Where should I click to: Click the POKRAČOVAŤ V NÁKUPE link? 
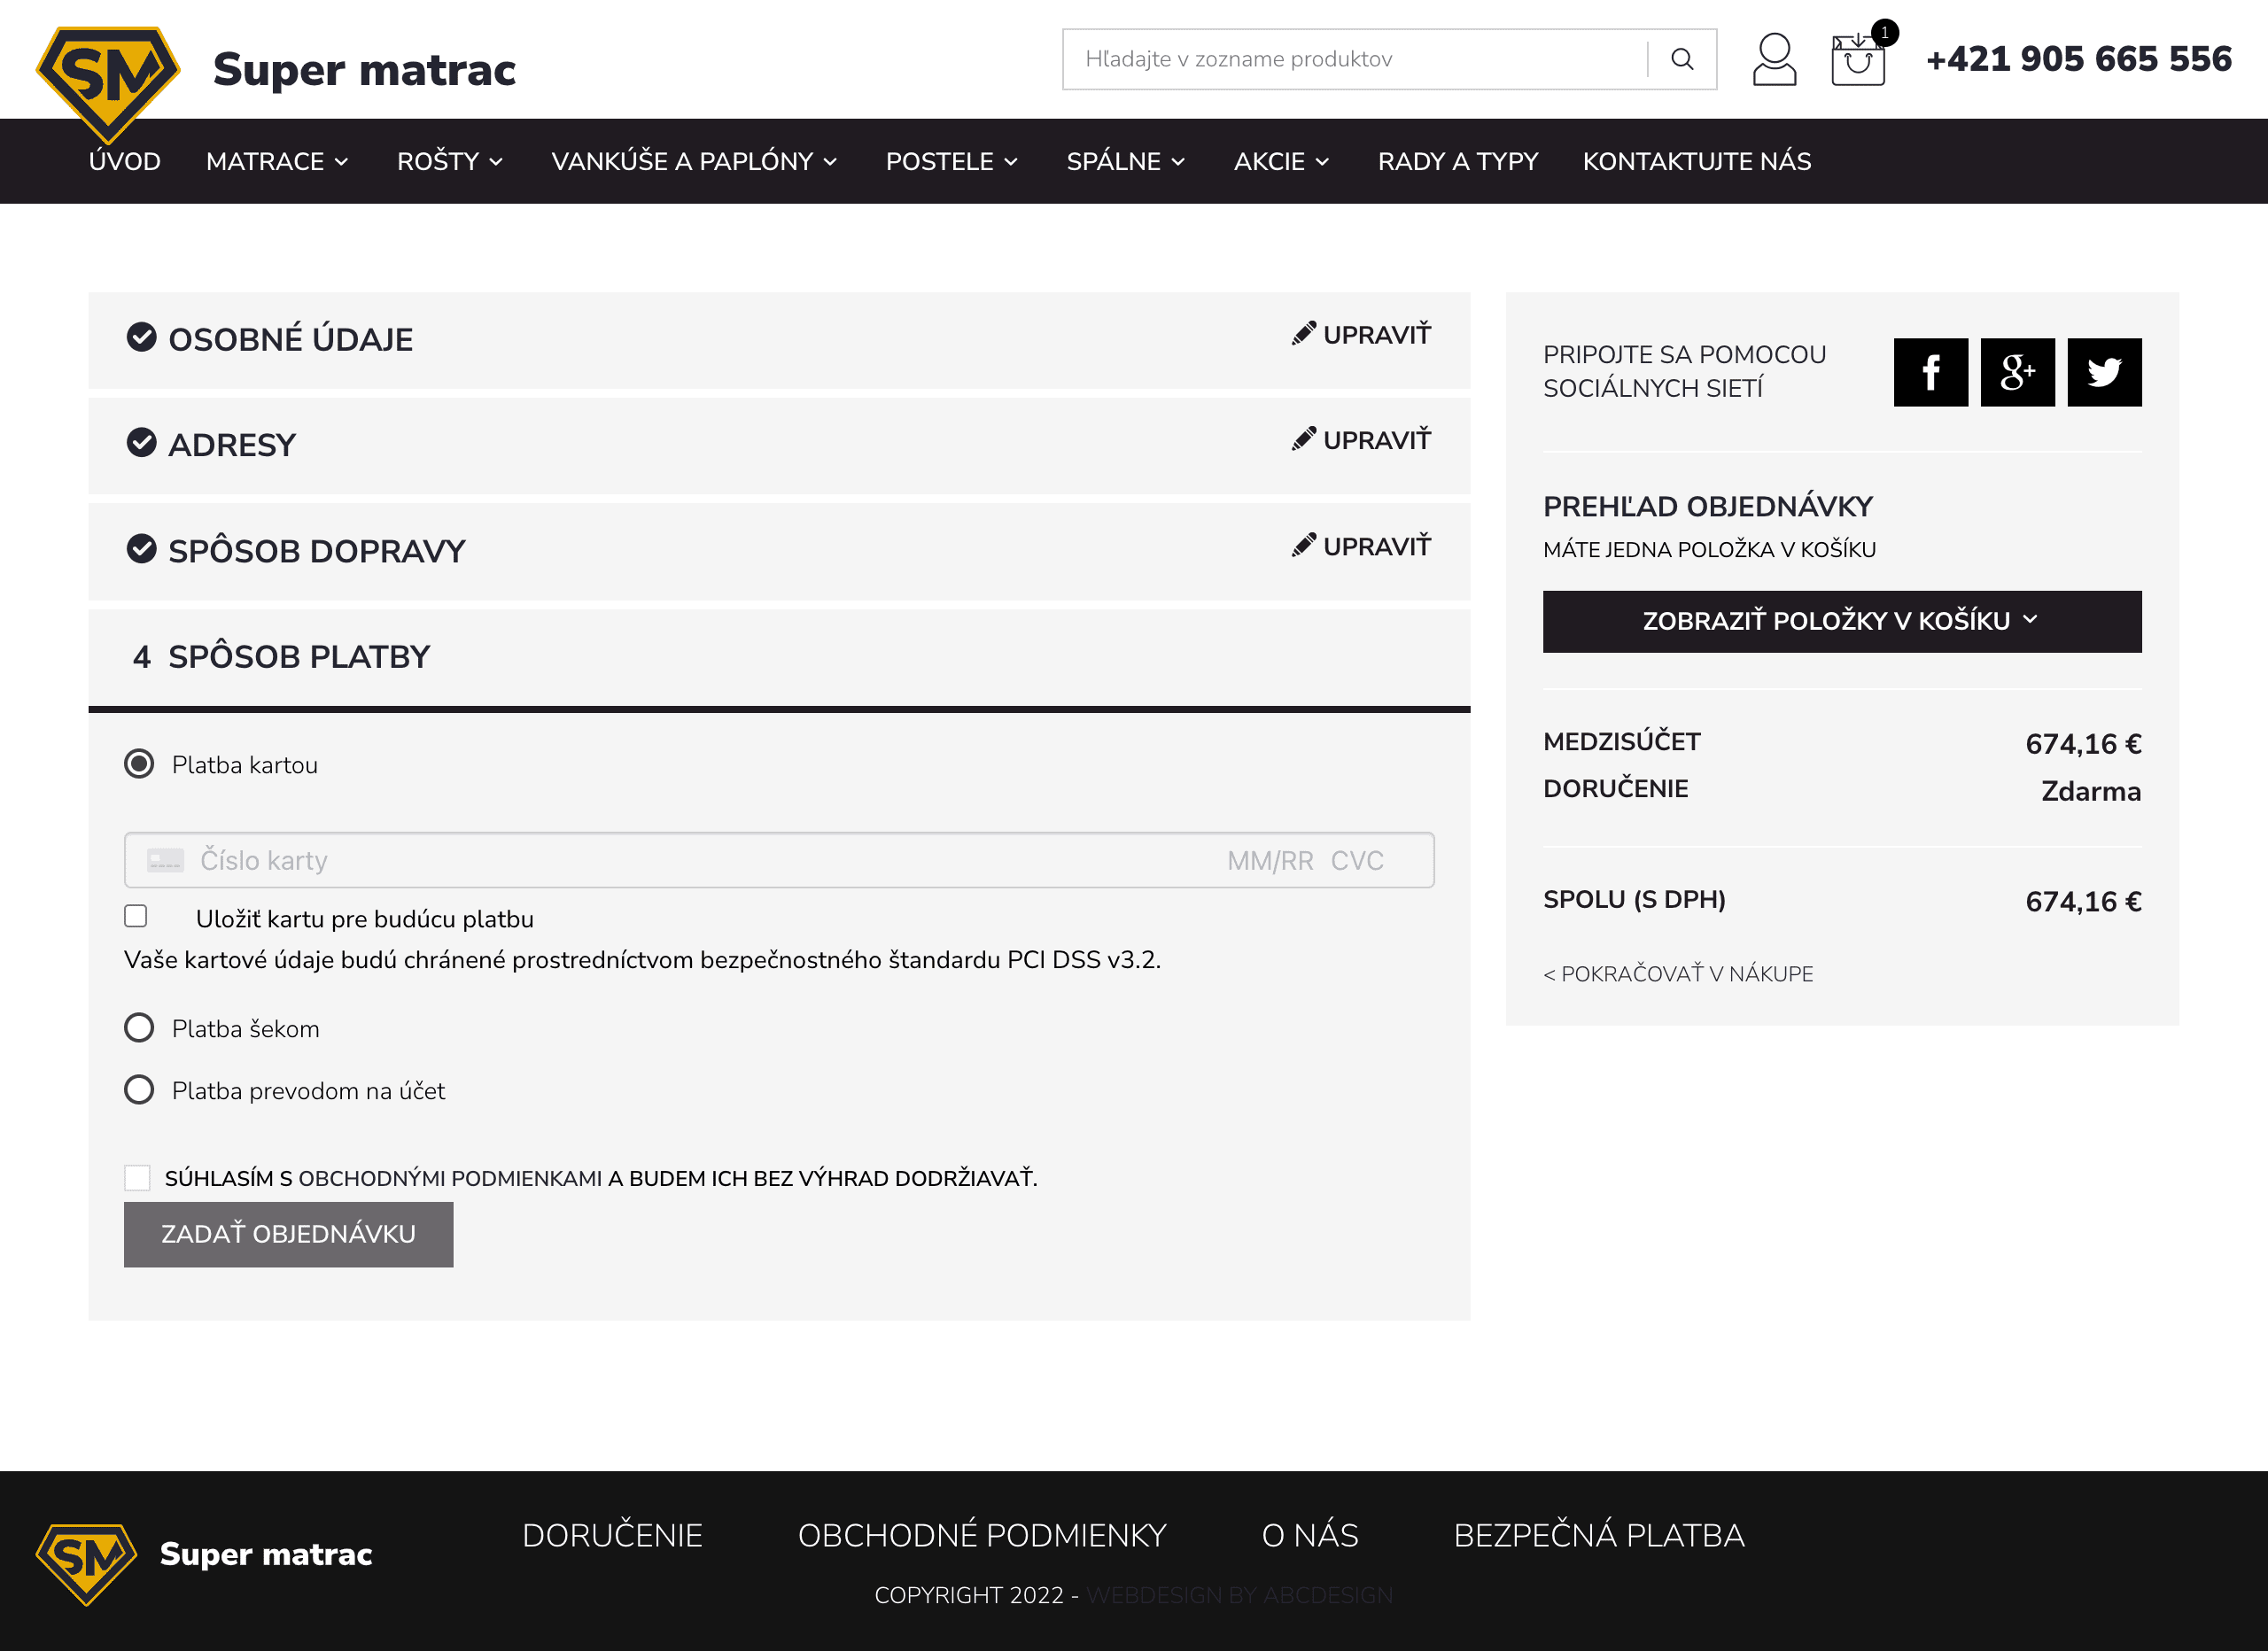1676,973
